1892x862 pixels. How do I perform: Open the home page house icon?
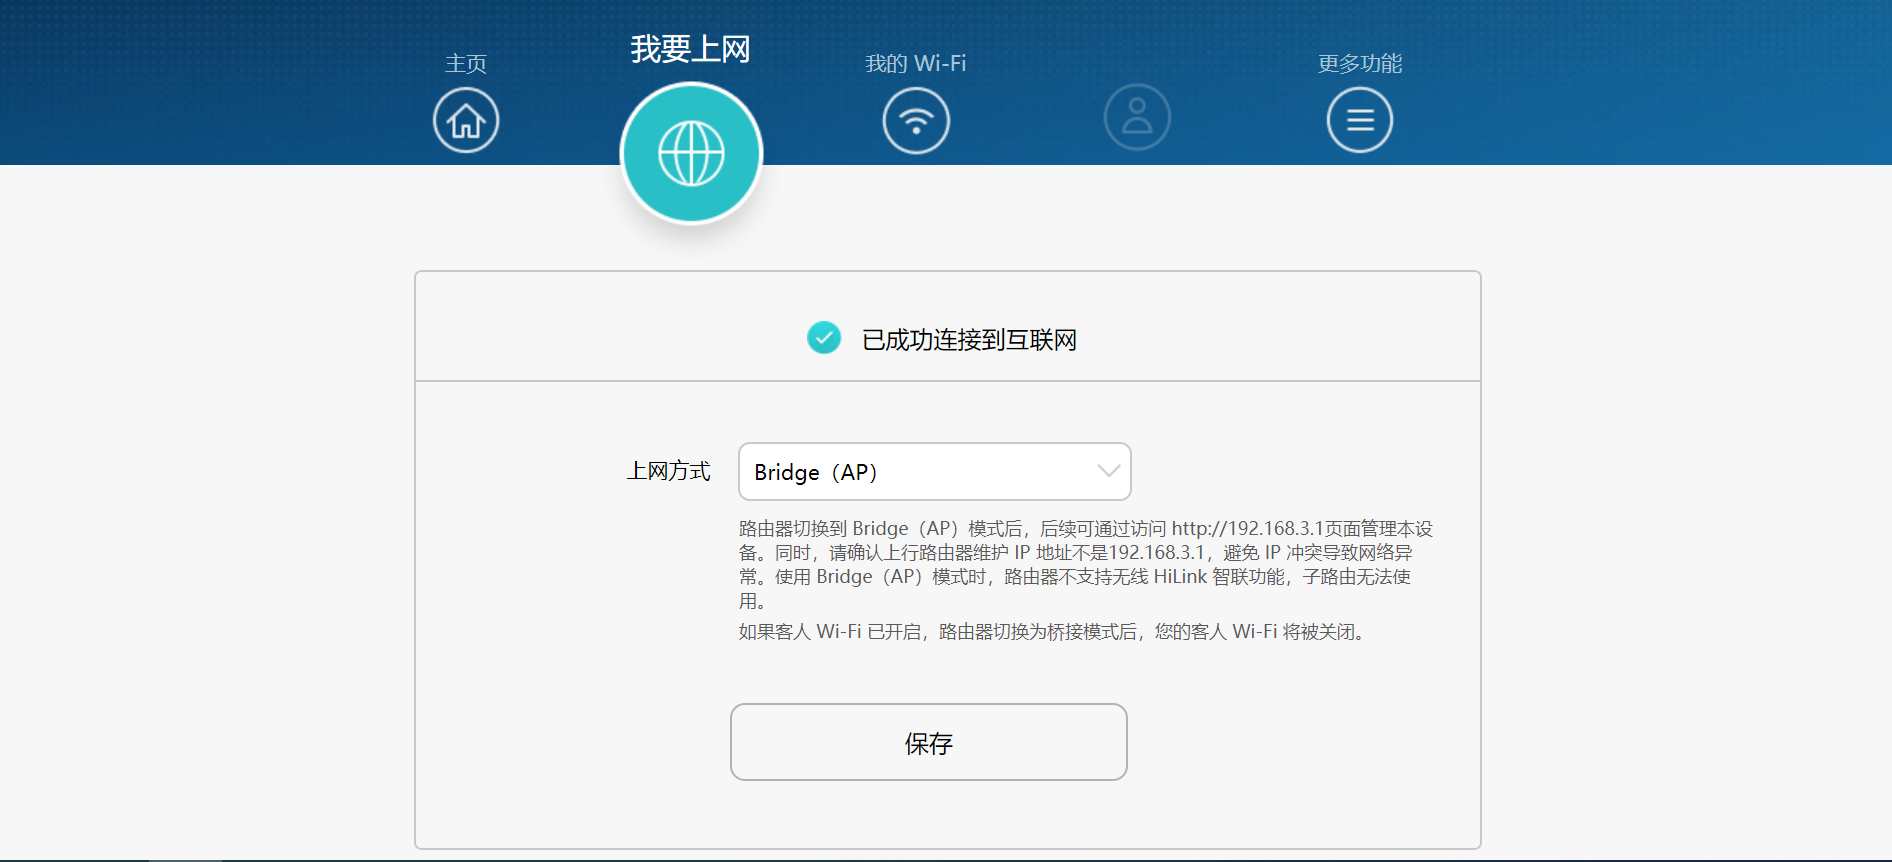(x=466, y=120)
